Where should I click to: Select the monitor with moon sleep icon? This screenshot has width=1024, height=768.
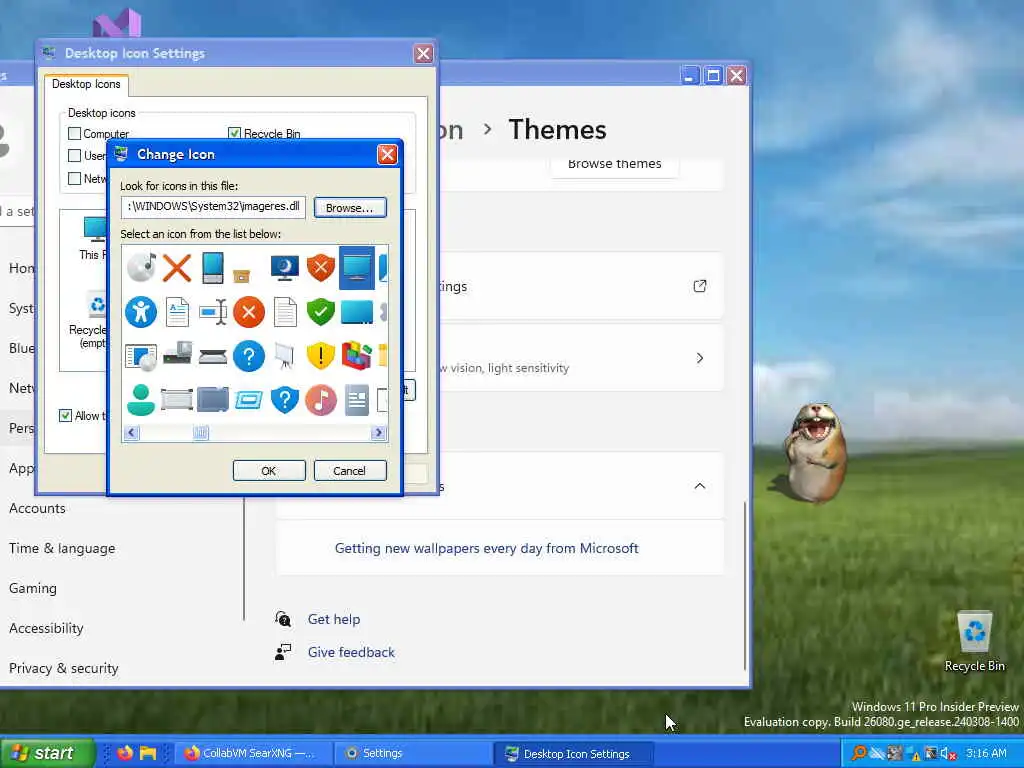(x=285, y=268)
